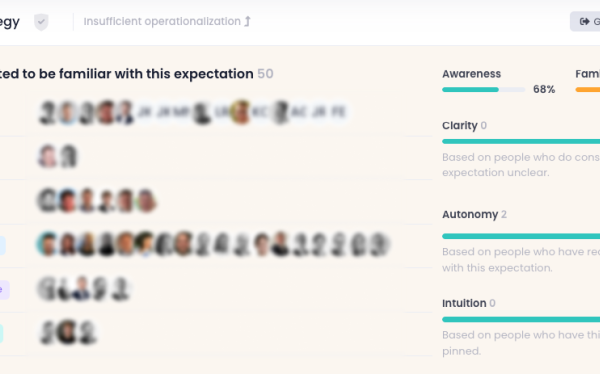The height and width of the screenshot is (374, 600).
Task: Click the Autonomy heading
Action: (x=470, y=214)
